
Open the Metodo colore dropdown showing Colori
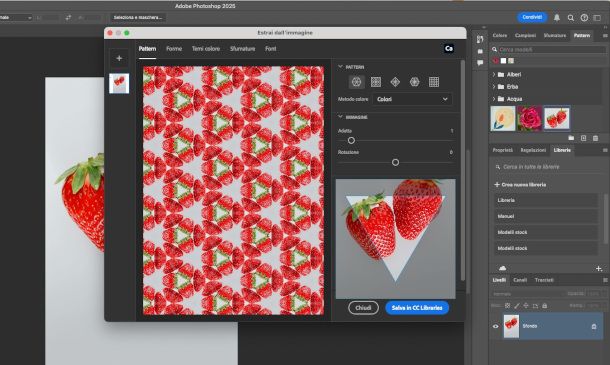tap(412, 99)
